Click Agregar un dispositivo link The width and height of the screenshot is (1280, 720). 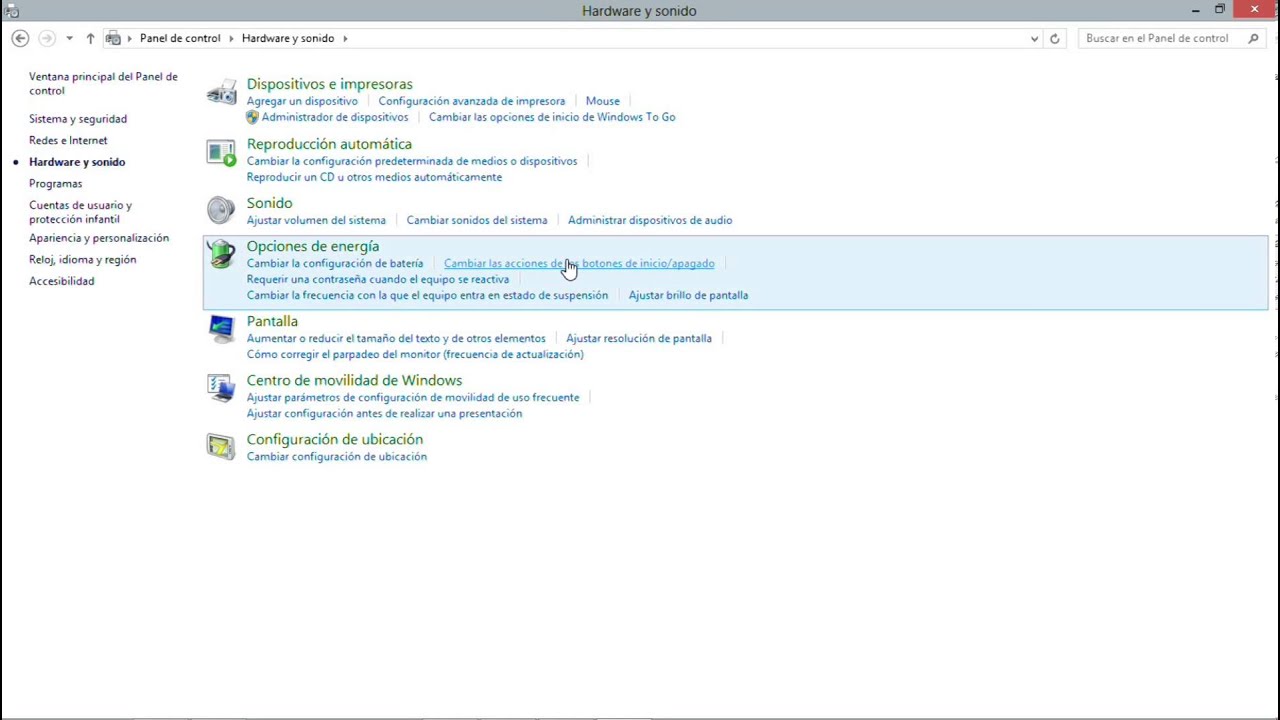[302, 101]
